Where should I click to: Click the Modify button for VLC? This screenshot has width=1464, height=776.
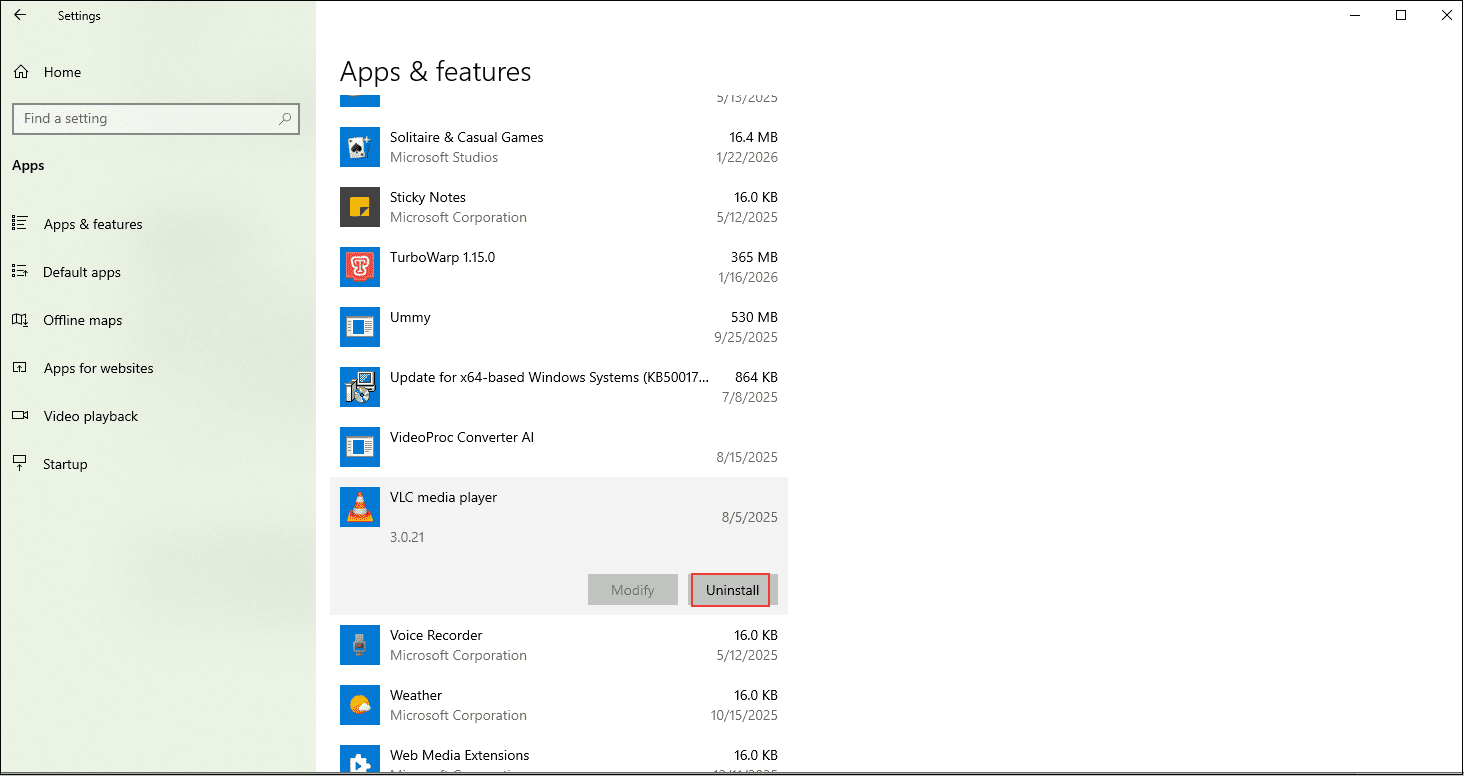pos(632,589)
